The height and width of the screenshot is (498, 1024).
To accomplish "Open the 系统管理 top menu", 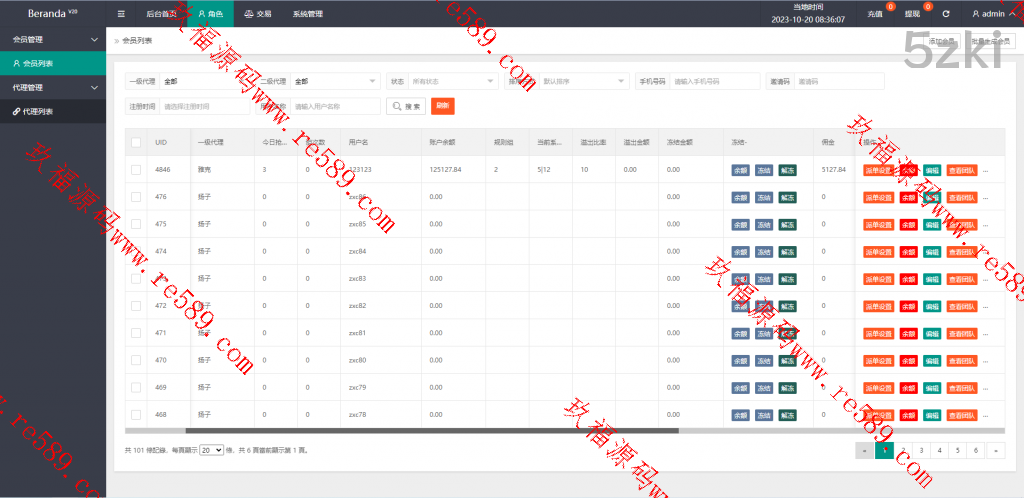I will 307,14.
